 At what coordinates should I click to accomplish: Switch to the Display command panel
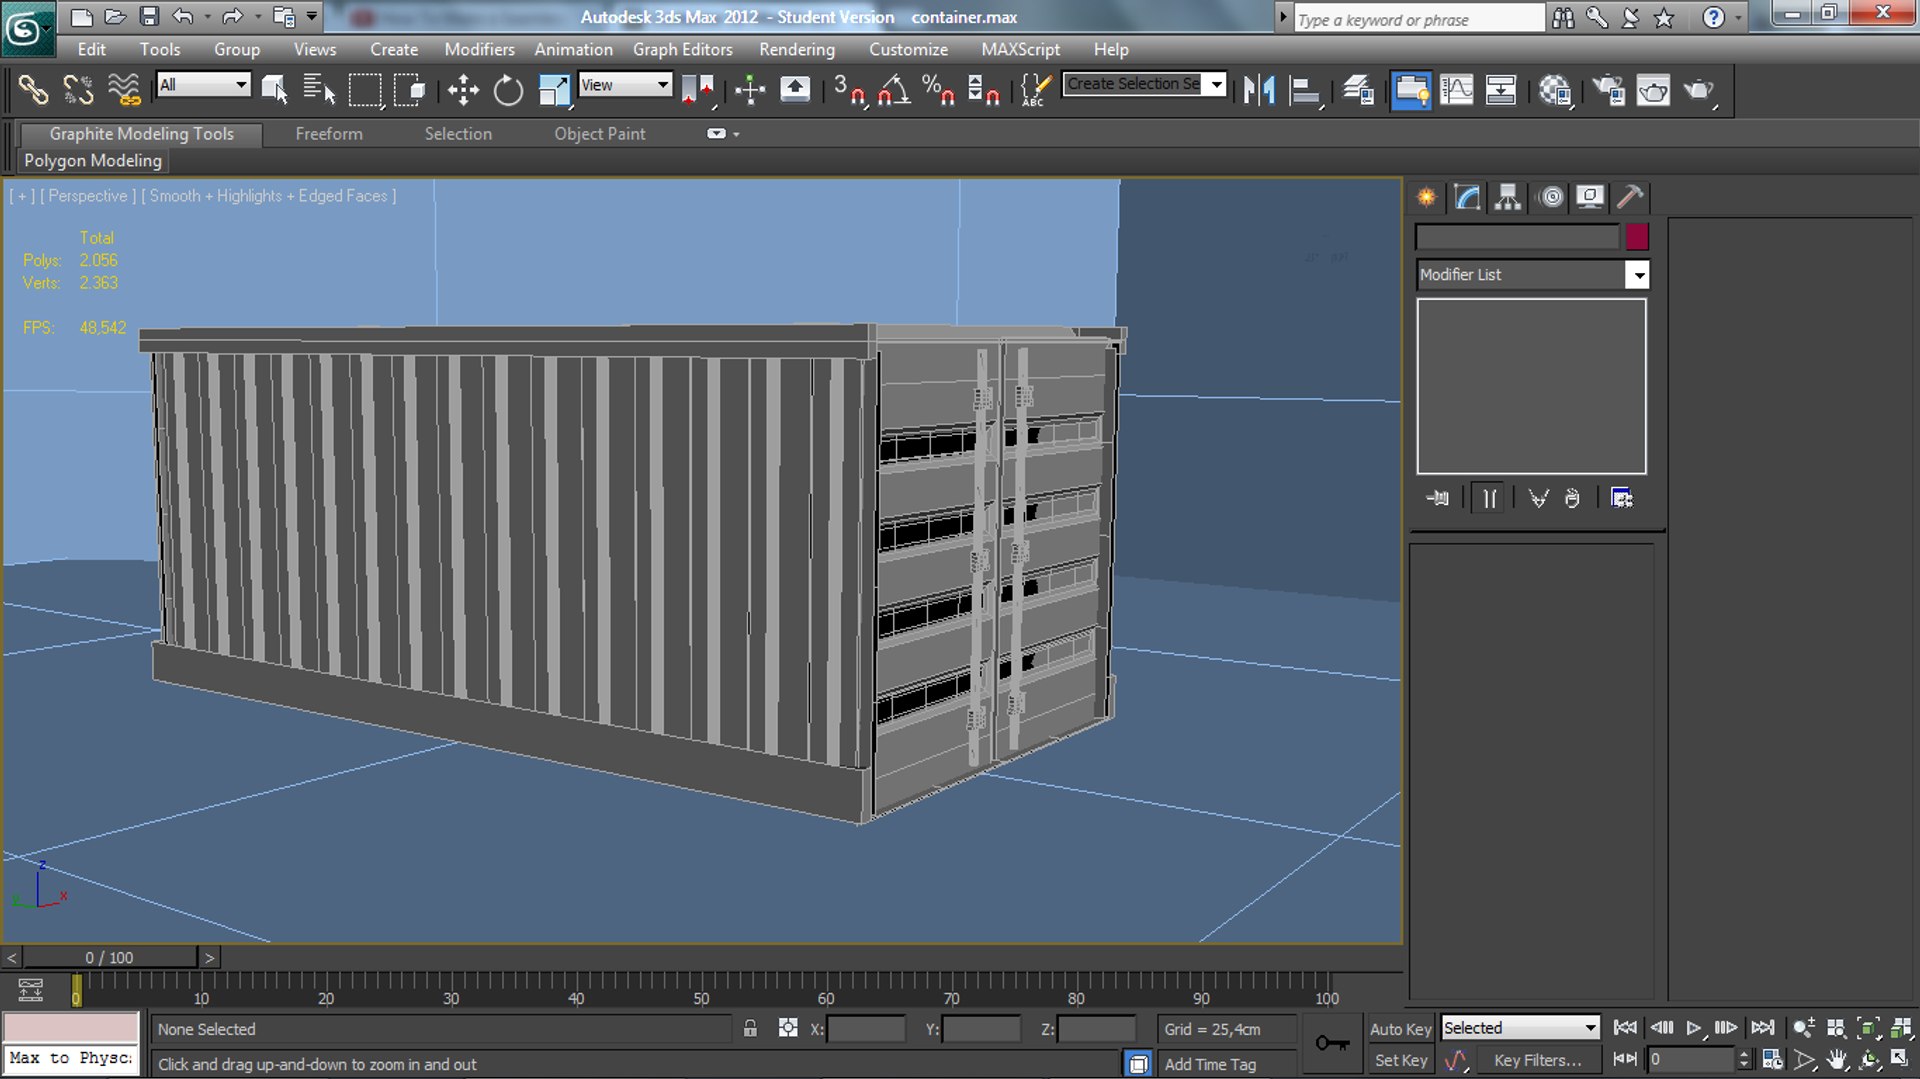click(x=1590, y=197)
